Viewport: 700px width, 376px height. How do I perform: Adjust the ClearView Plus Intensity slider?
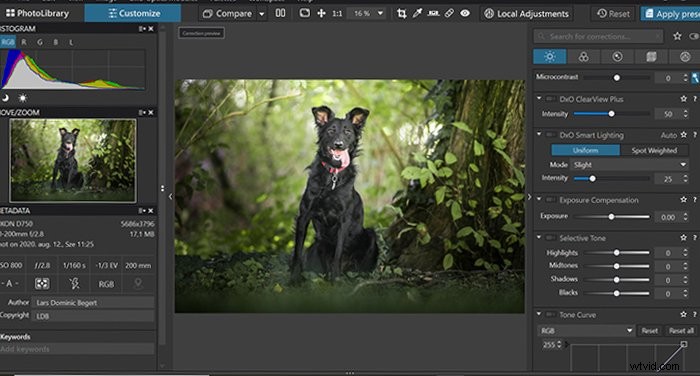pos(612,114)
